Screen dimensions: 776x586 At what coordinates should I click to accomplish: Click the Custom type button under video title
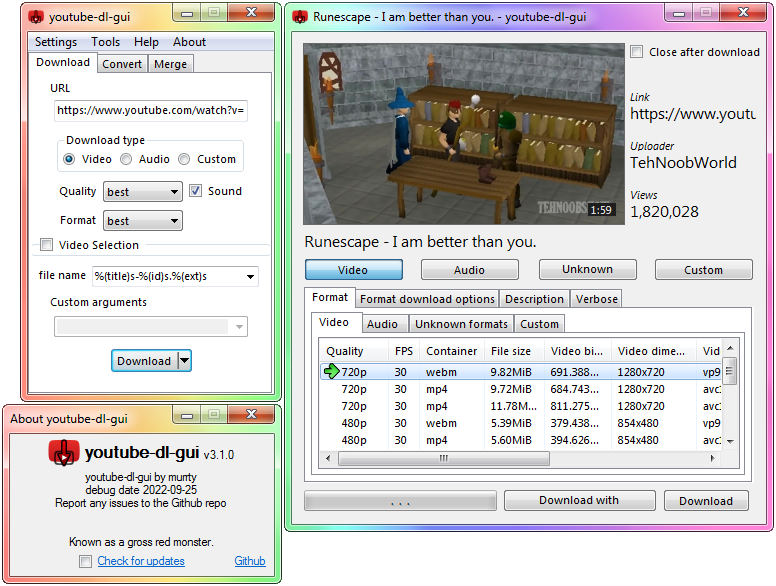(x=703, y=270)
